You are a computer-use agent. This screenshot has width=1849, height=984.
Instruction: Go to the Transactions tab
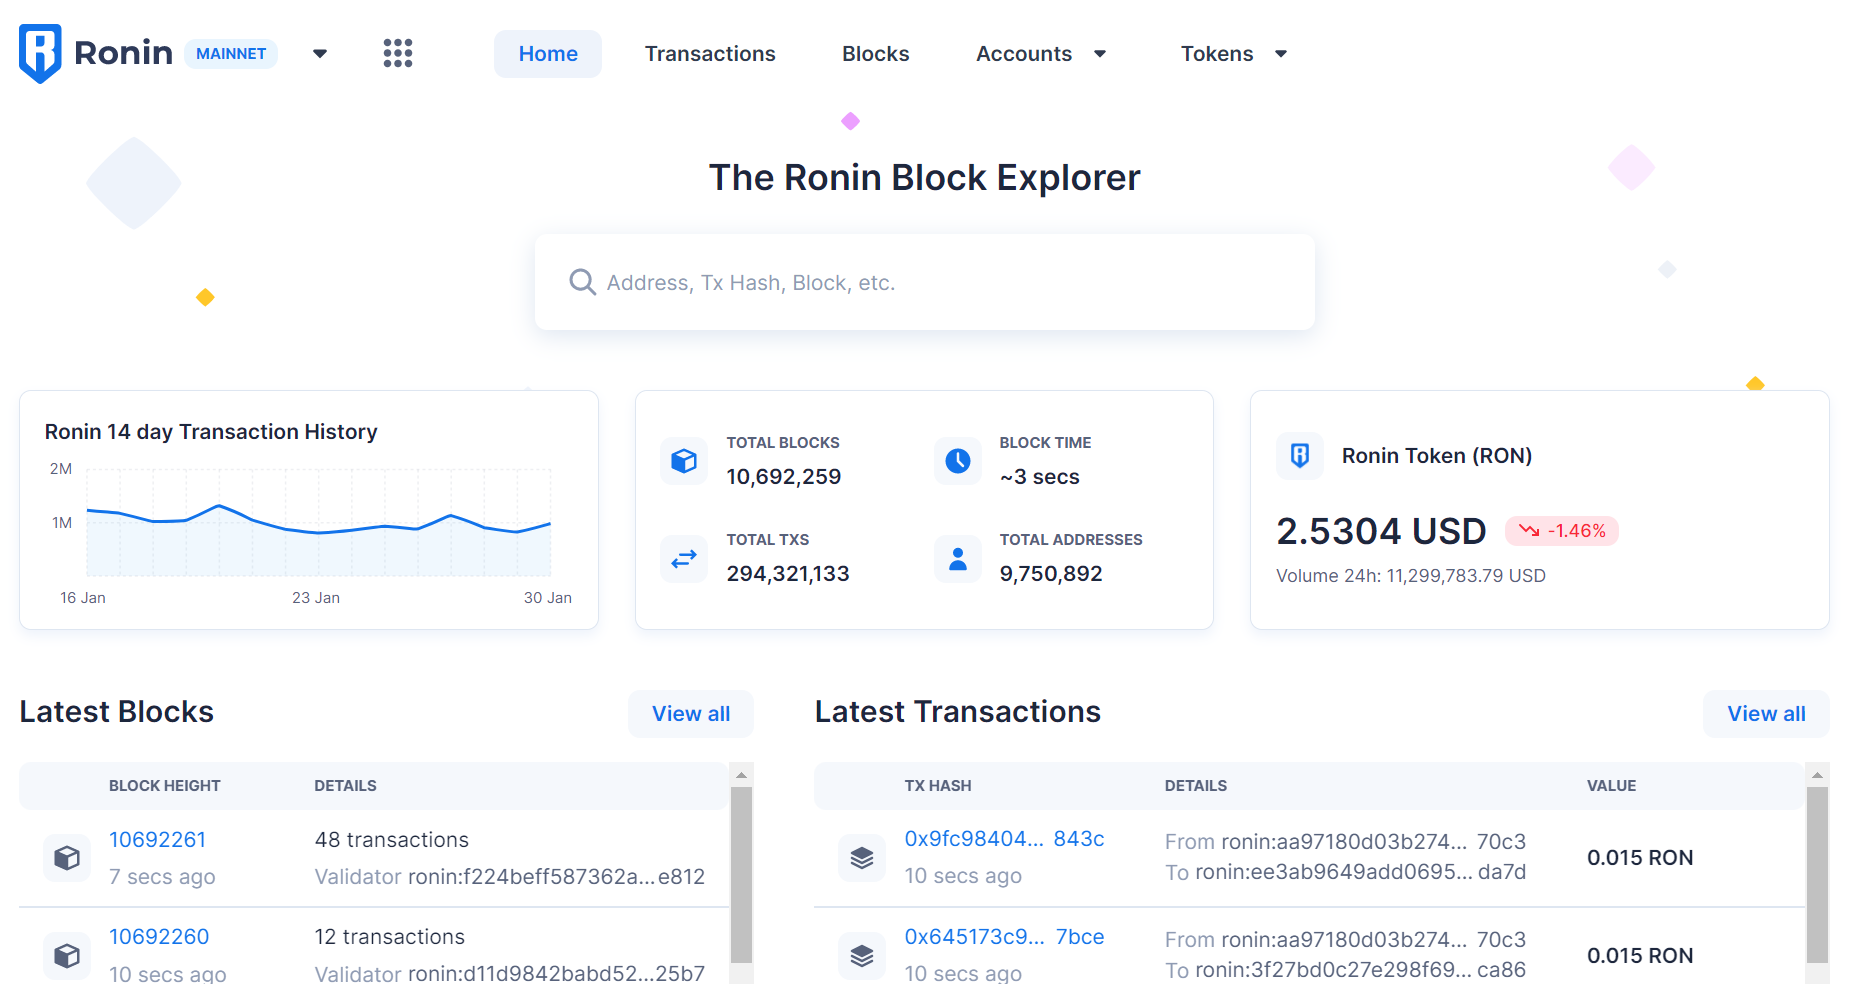pyautogui.click(x=710, y=54)
